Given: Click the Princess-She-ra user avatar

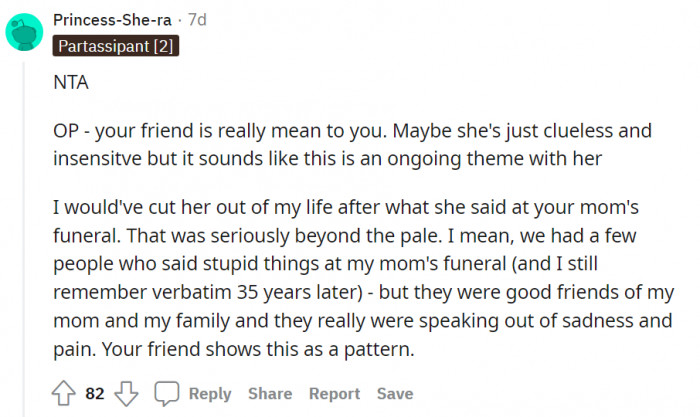Looking at the screenshot, I should pos(25,31).
